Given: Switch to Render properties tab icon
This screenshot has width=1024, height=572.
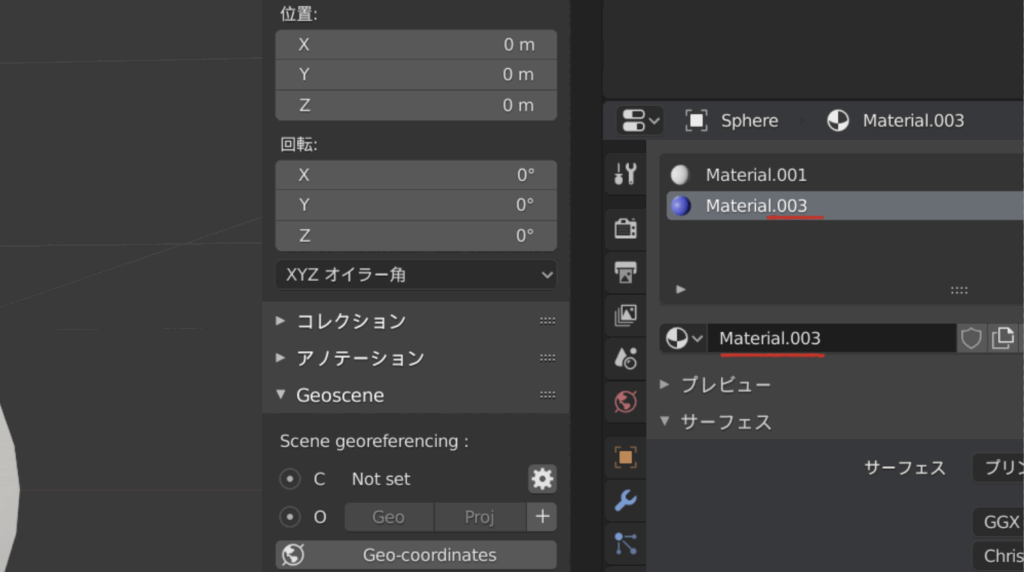Looking at the screenshot, I should click(626, 228).
